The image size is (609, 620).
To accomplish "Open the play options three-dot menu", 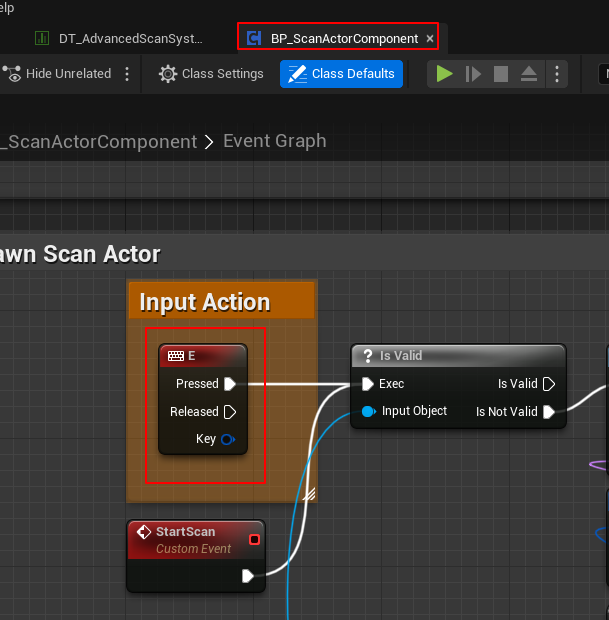I will tap(557, 74).
